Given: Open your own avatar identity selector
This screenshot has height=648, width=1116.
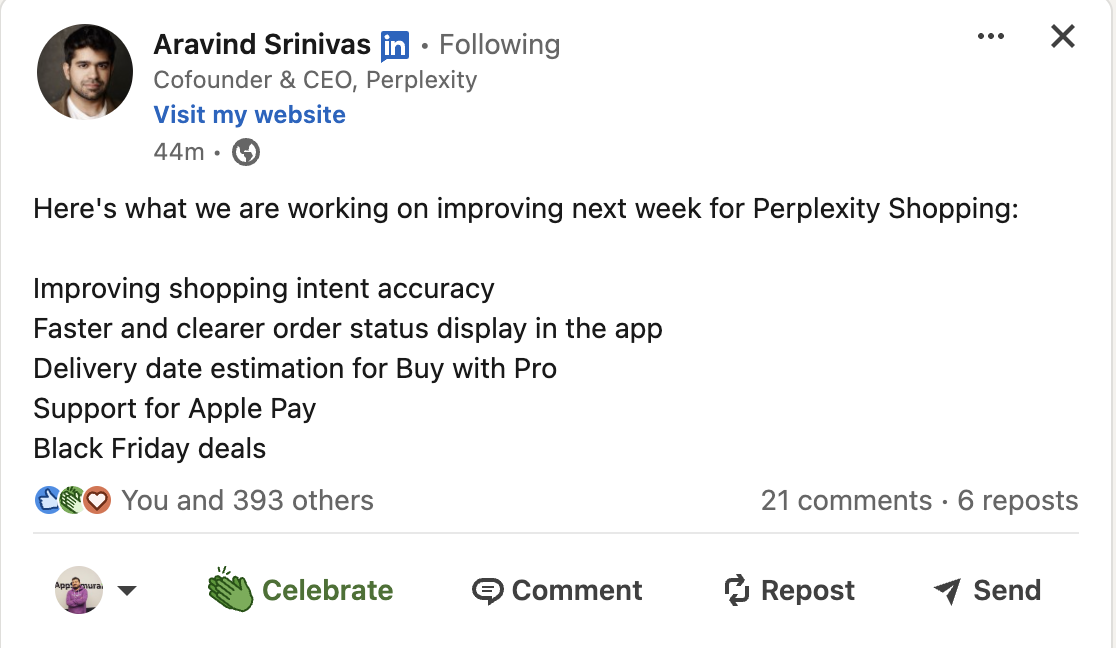Looking at the screenshot, I should 78,590.
